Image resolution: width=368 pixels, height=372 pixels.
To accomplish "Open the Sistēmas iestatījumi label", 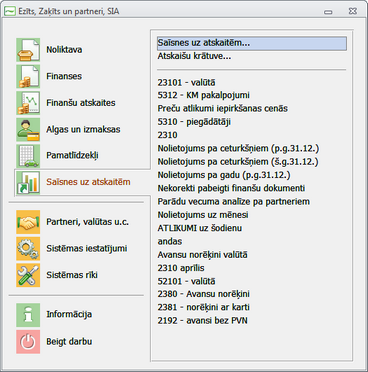I will [86, 249].
